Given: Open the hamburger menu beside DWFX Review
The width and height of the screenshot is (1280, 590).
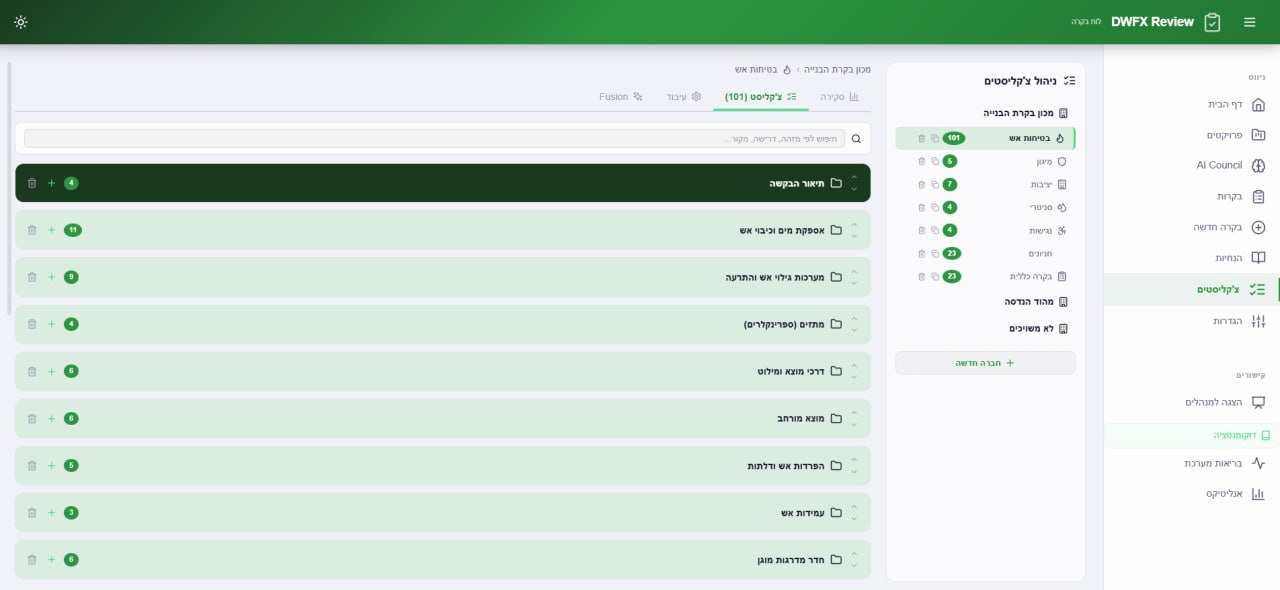Looking at the screenshot, I should click(1249, 22).
